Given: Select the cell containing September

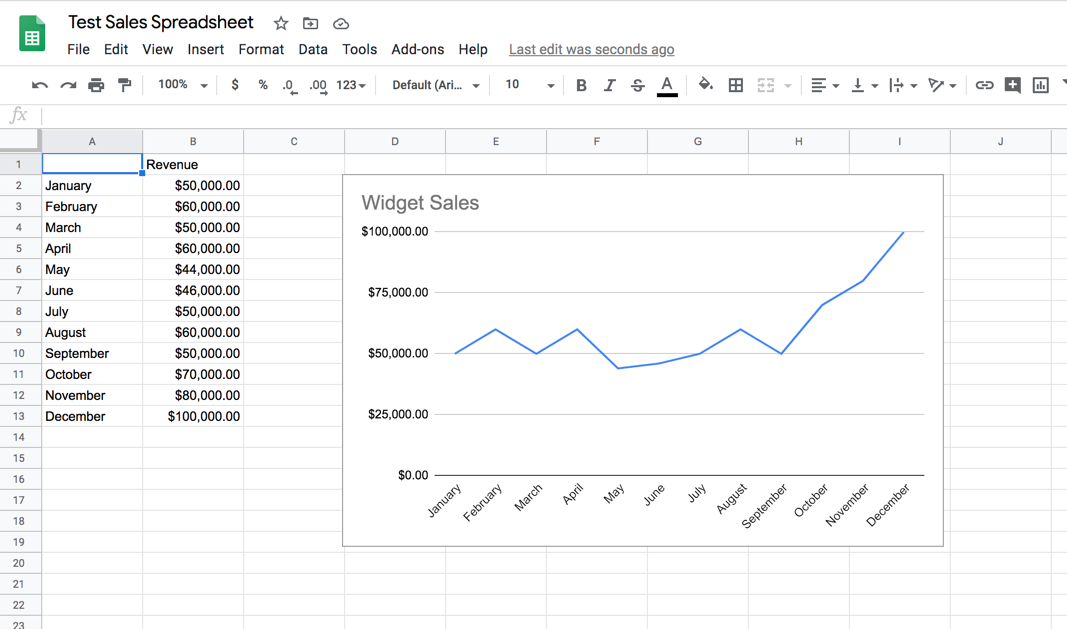Looking at the screenshot, I should [92, 353].
